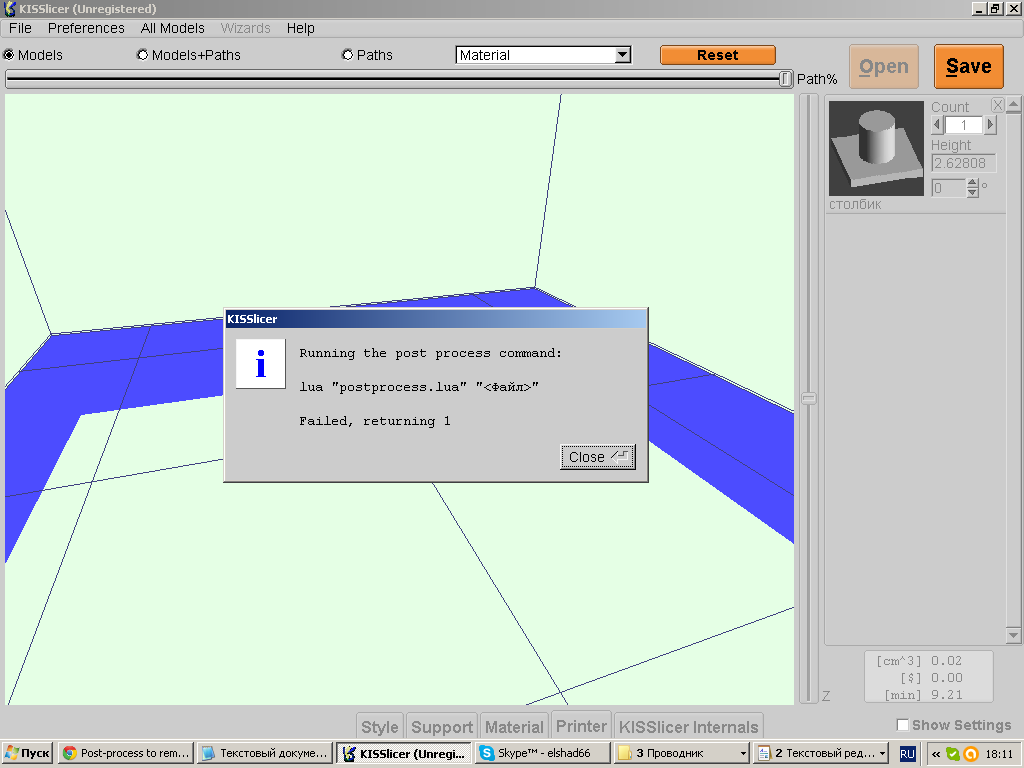
Task: Click the Path% slider handle
Action: coord(785,79)
